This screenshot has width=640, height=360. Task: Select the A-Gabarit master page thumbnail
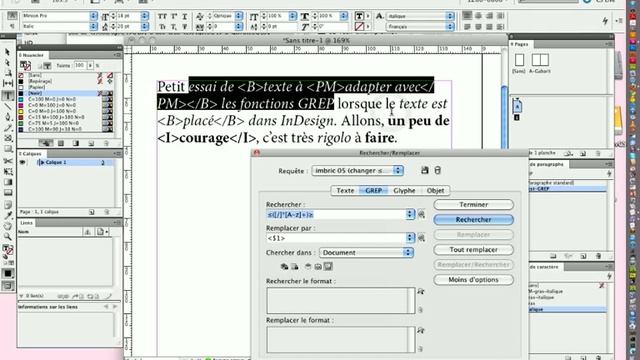(540, 60)
